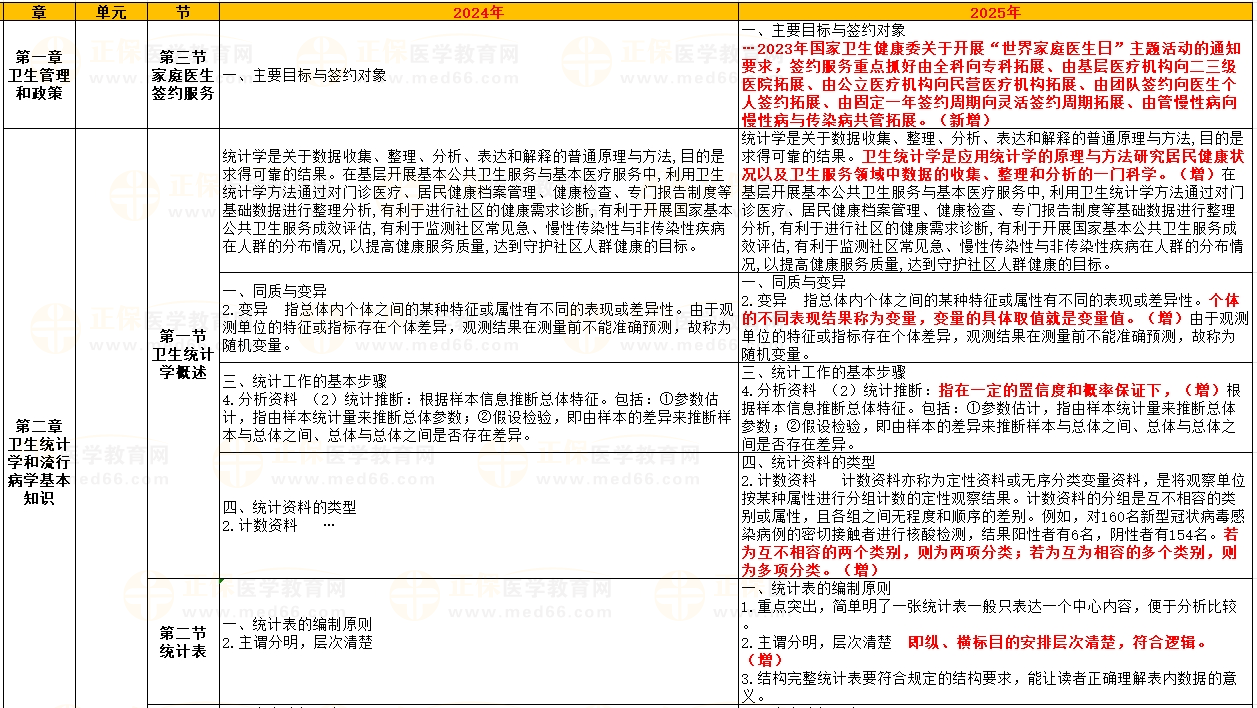
Task: Click 2024 cell 主要目标与签约对象
Action: [479, 75]
